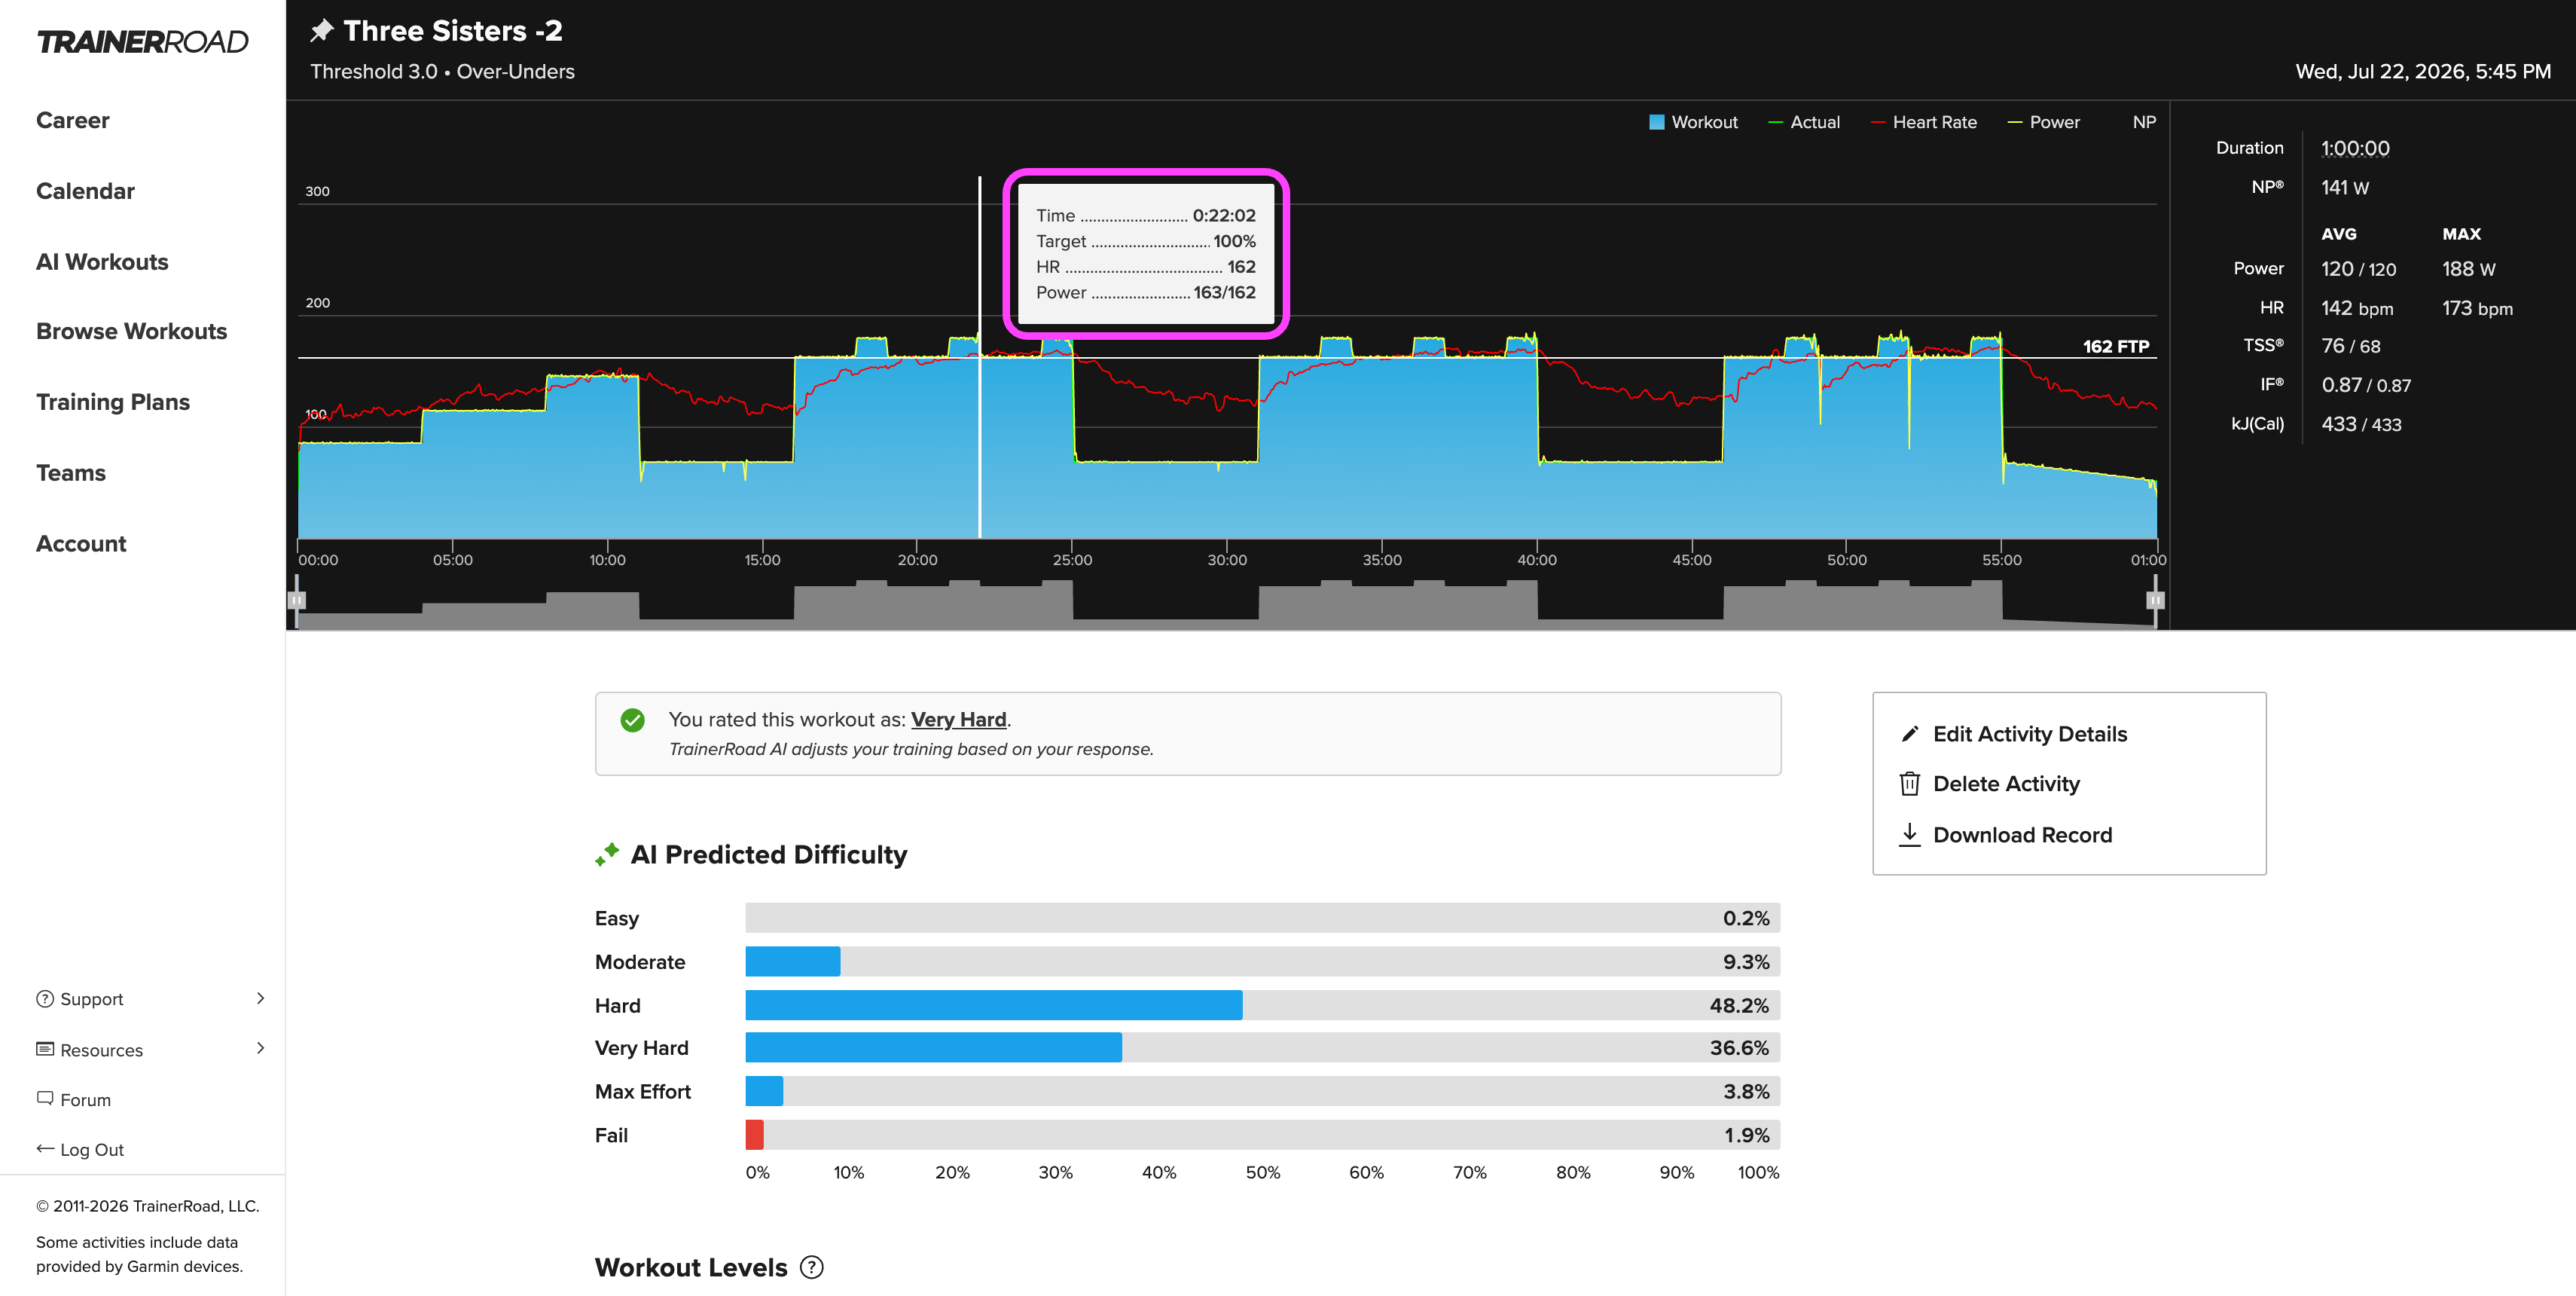The width and height of the screenshot is (2576, 1296).
Task: Click the NP value 141 W
Action: point(2345,188)
